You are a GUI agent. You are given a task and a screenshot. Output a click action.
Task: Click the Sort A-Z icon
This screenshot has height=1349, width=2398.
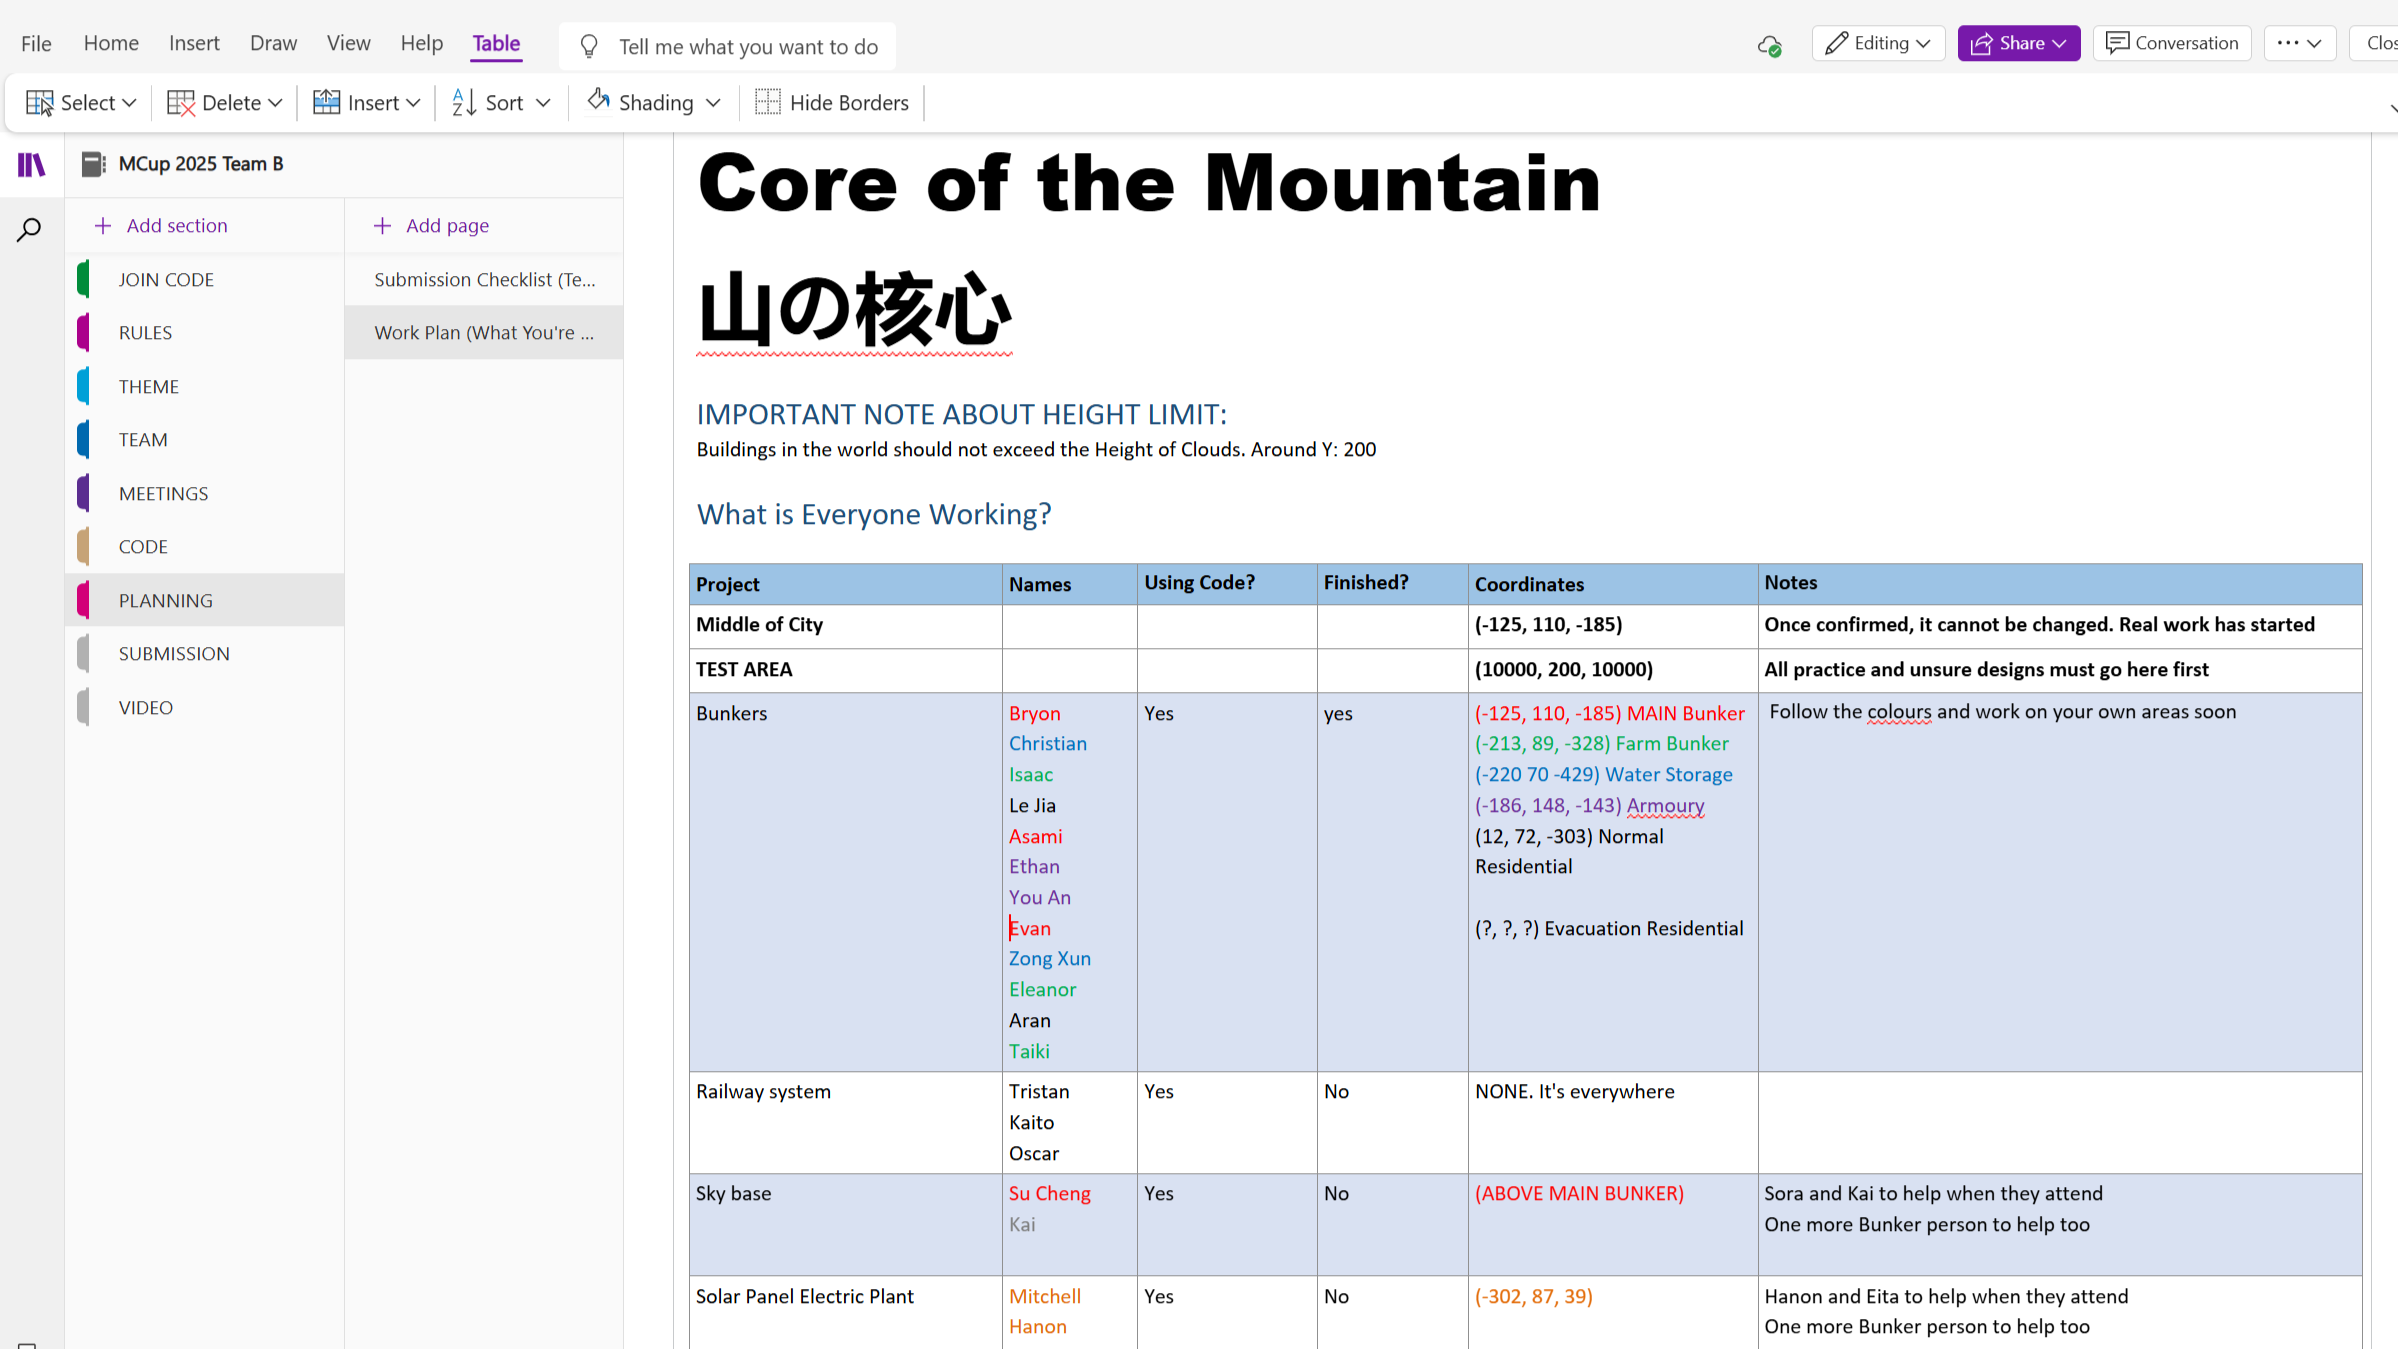pyautogui.click(x=463, y=102)
